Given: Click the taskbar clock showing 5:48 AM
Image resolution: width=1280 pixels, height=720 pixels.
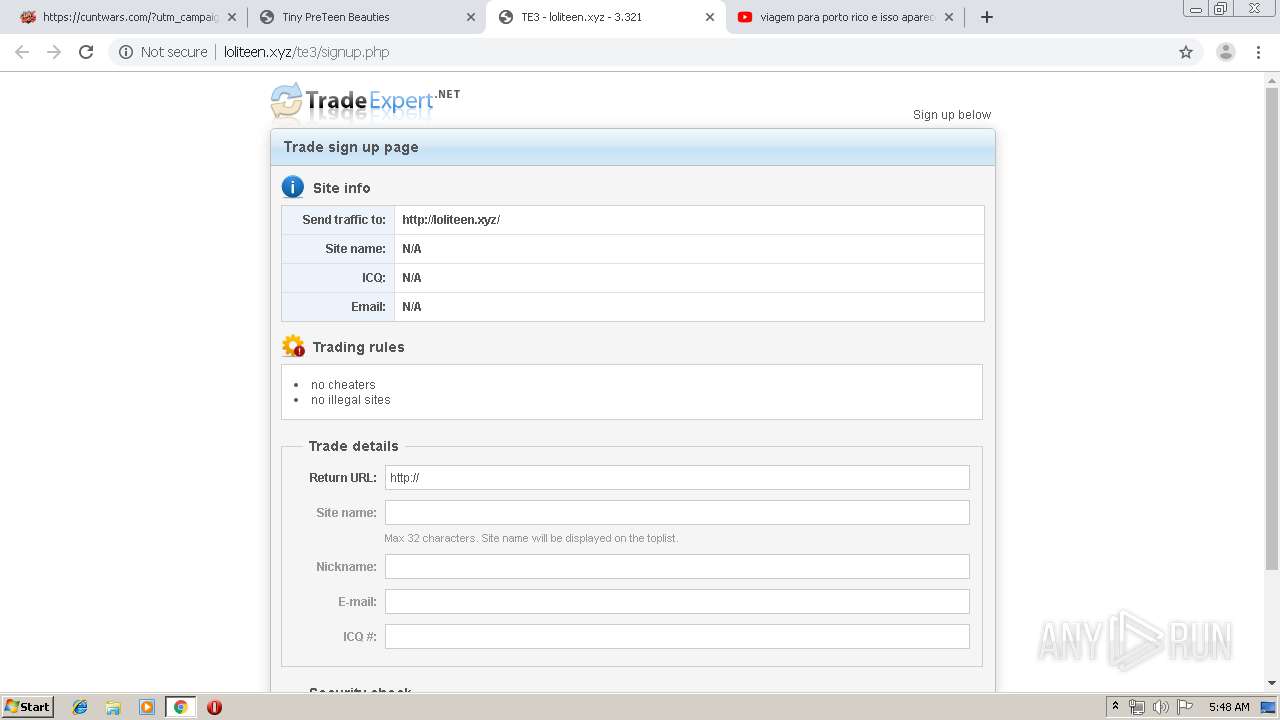Looking at the screenshot, I should coord(1228,707).
